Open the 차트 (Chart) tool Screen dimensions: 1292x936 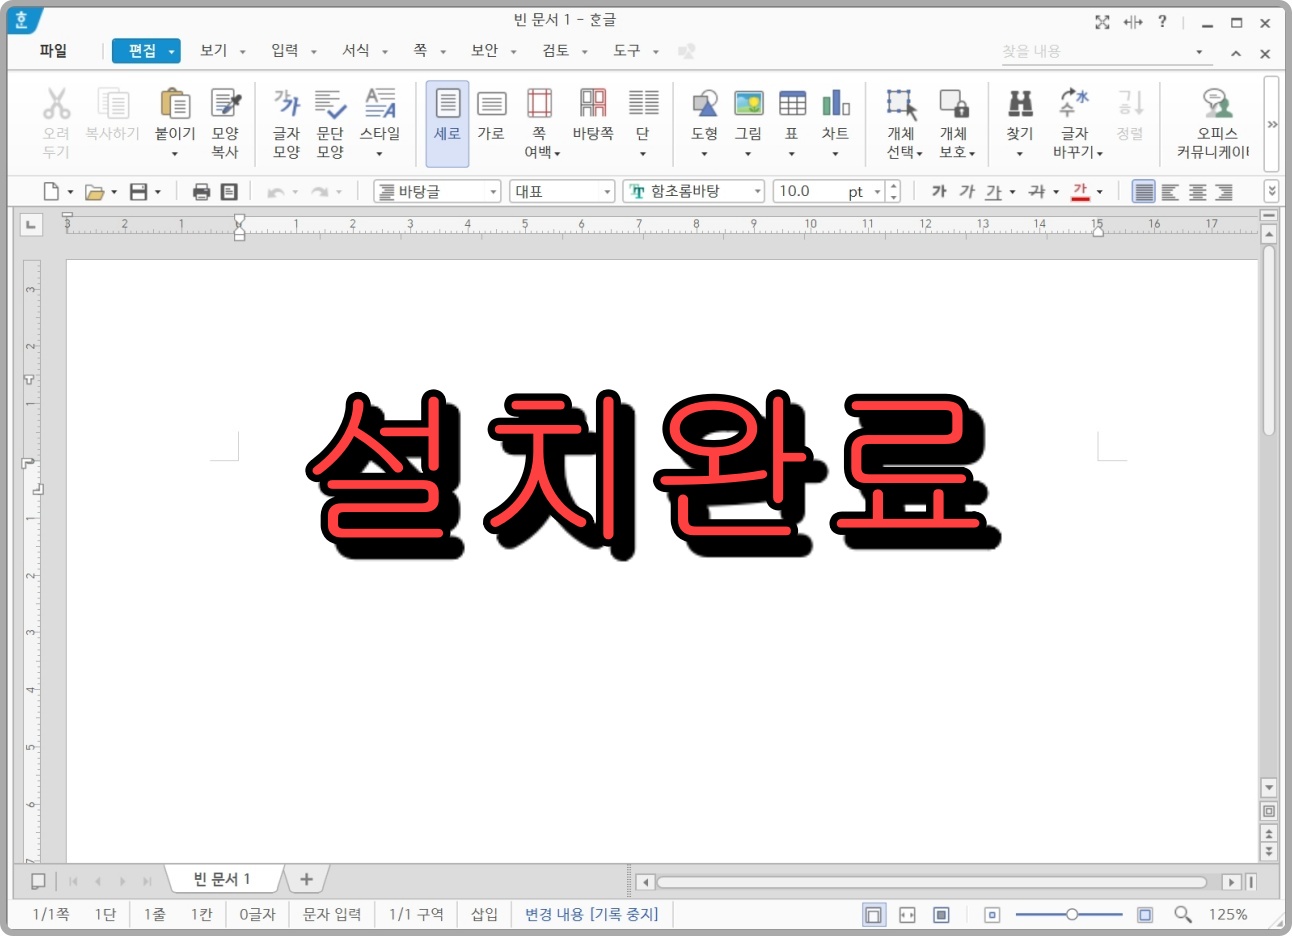tap(836, 113)
